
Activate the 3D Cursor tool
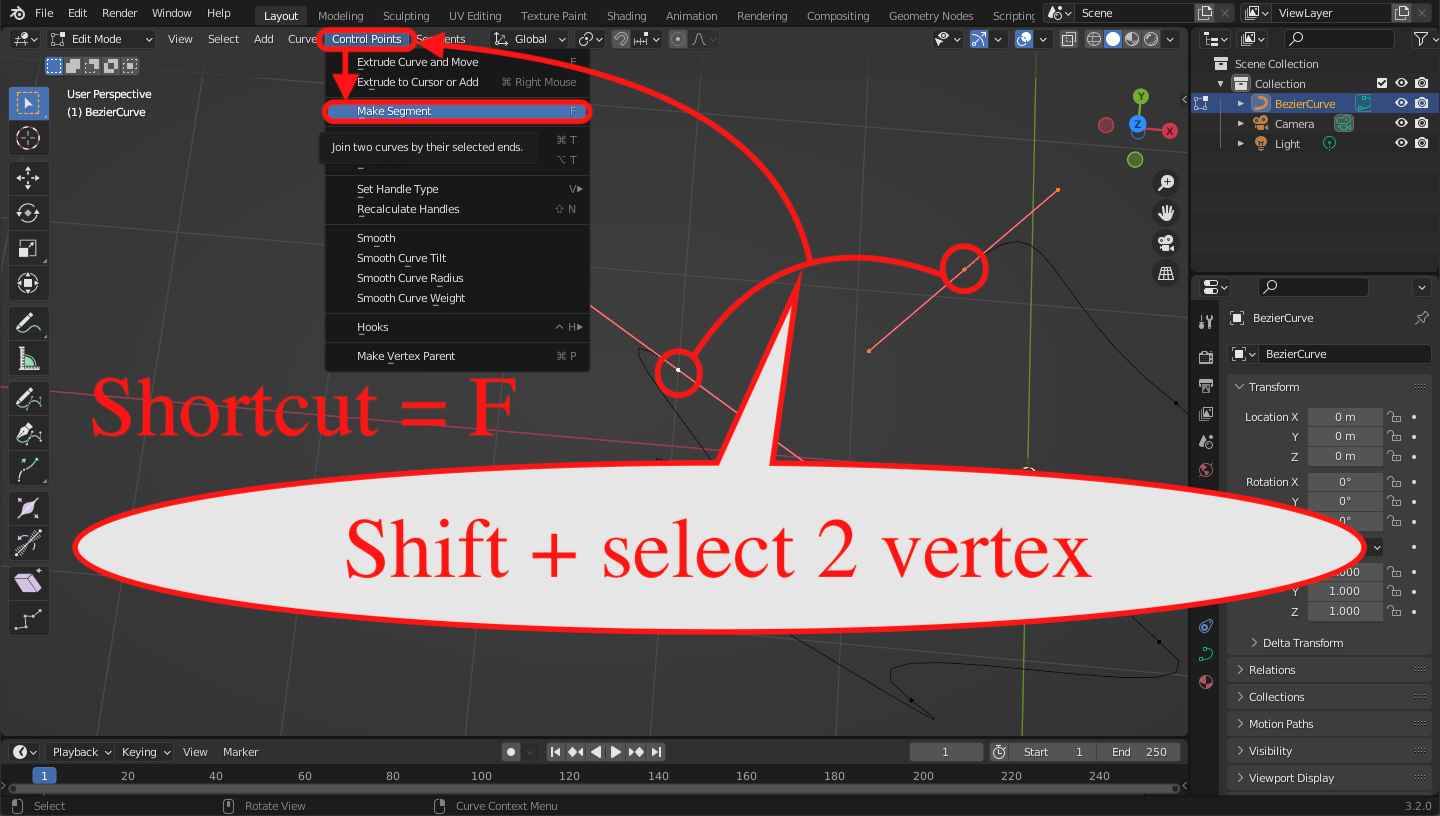click(28, 139)
